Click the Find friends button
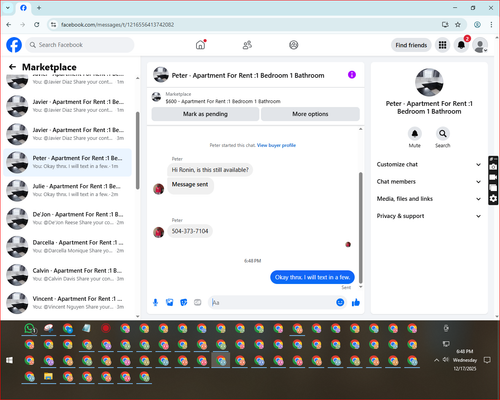The height and width of the screenshot is (400, 500). click(411, 45)
